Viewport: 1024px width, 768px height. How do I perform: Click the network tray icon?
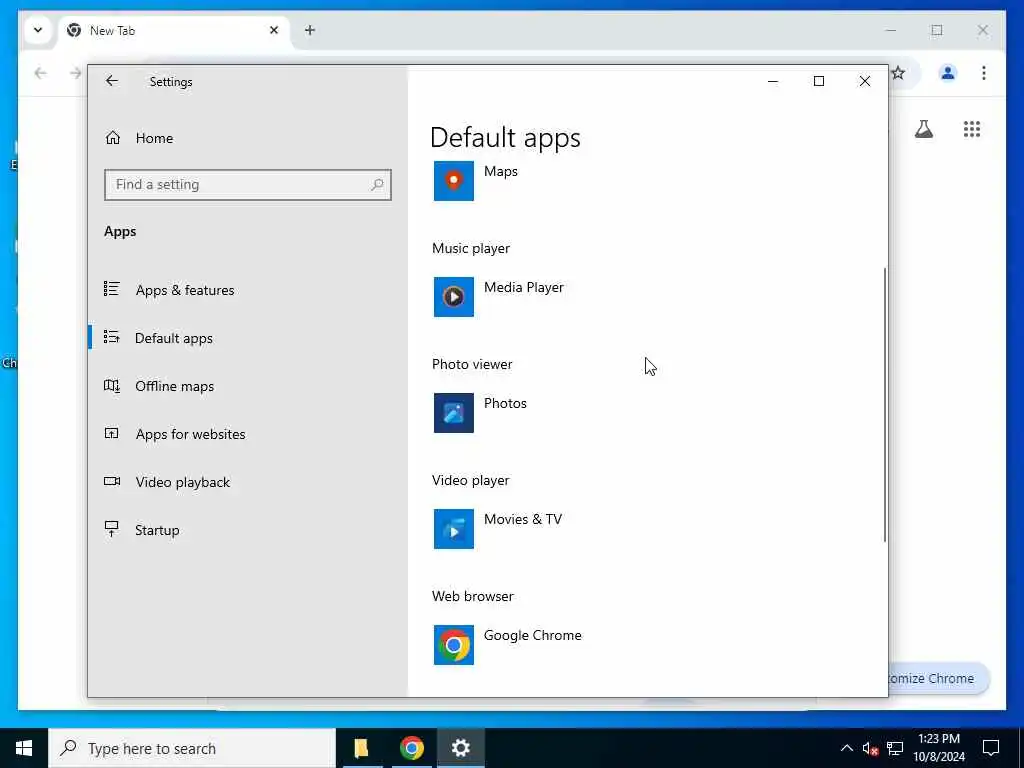point(895,749)
